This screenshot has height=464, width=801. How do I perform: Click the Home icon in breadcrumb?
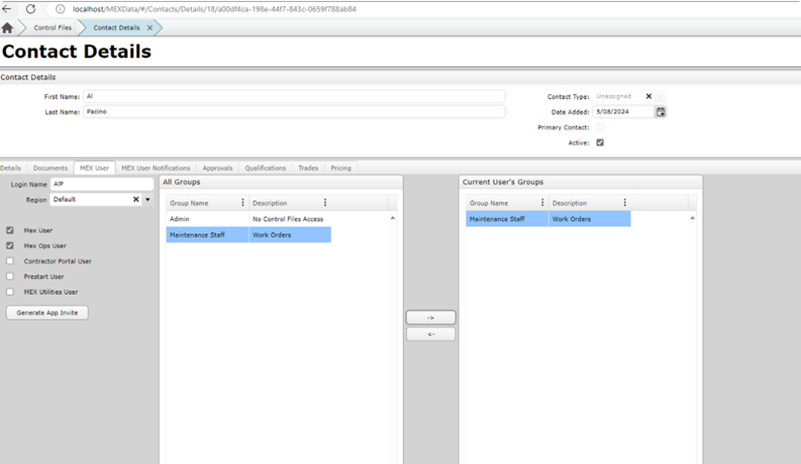[8, 28]
